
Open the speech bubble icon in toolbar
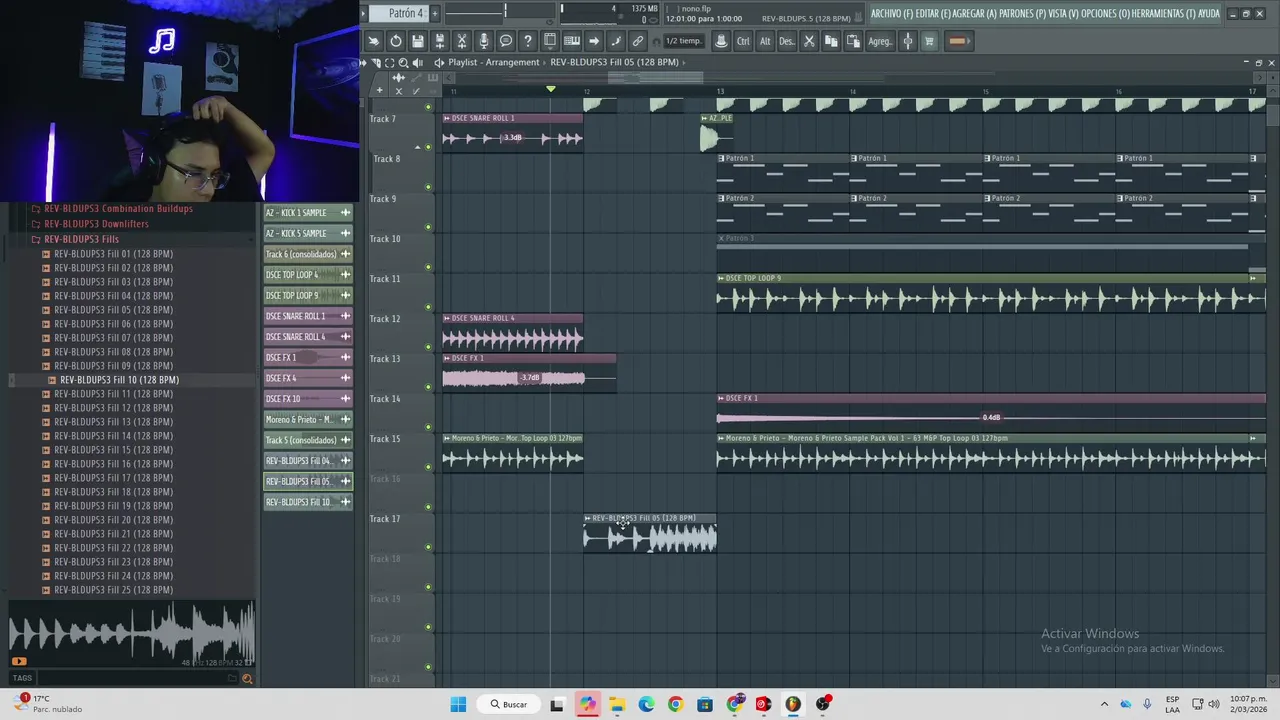point(506,41)
